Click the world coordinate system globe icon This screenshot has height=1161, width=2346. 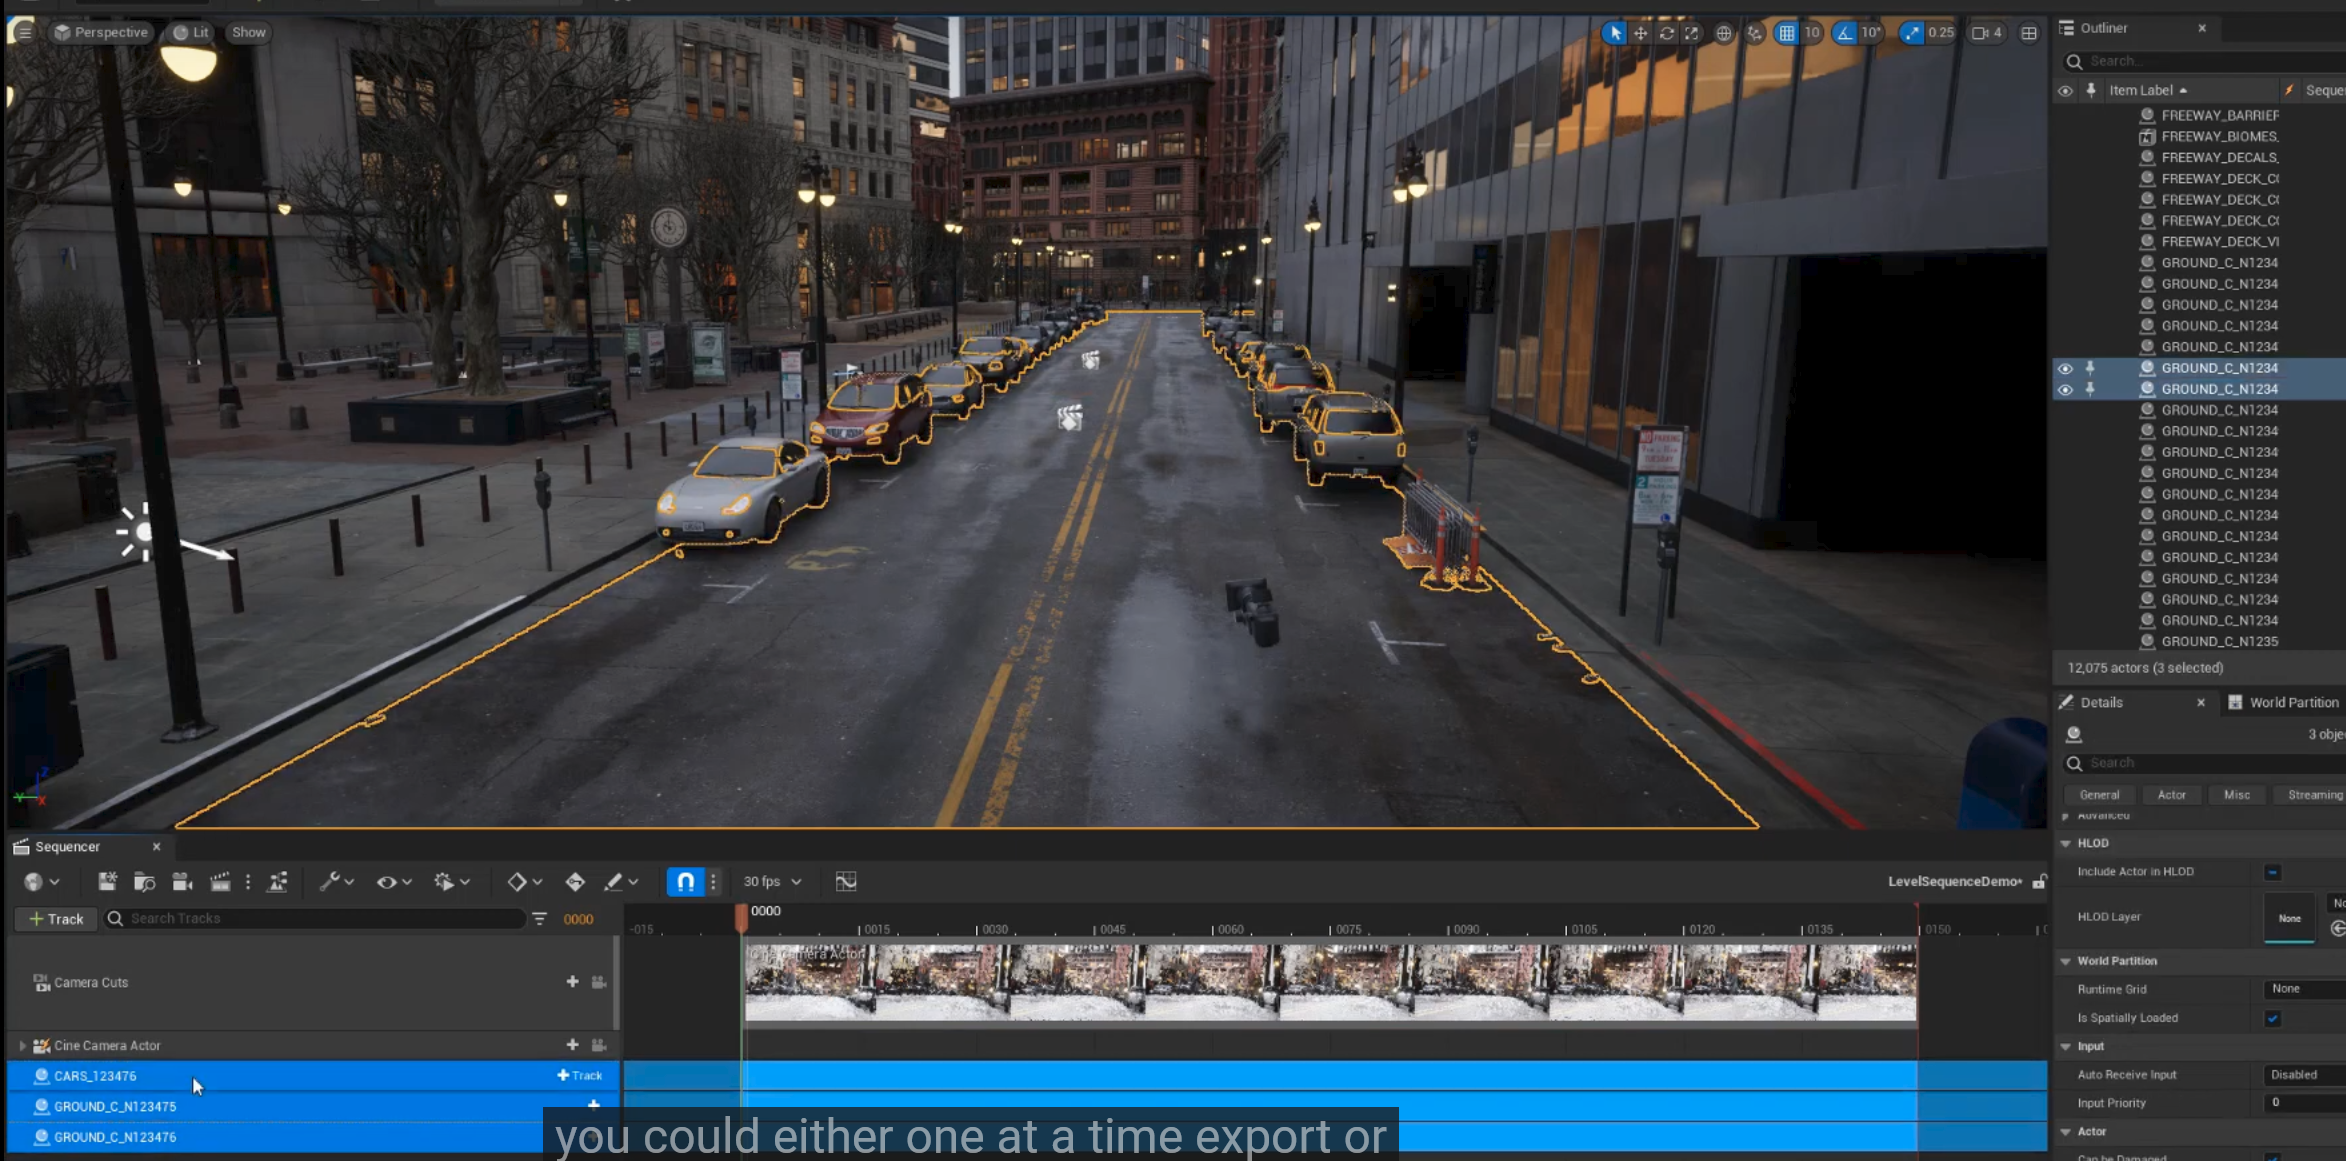[1724, 33]
